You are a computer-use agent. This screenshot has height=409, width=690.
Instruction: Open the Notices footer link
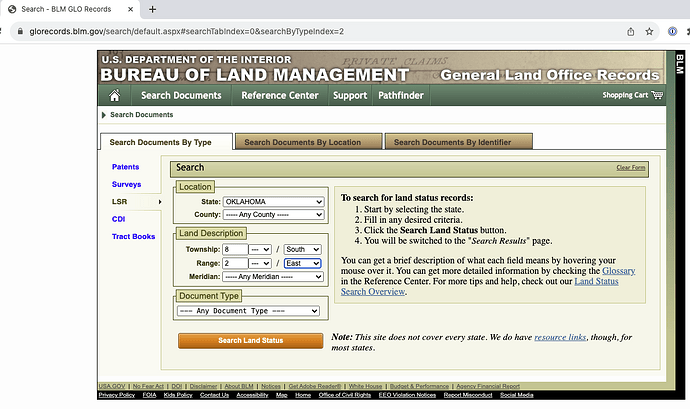(x=271, y=386)
